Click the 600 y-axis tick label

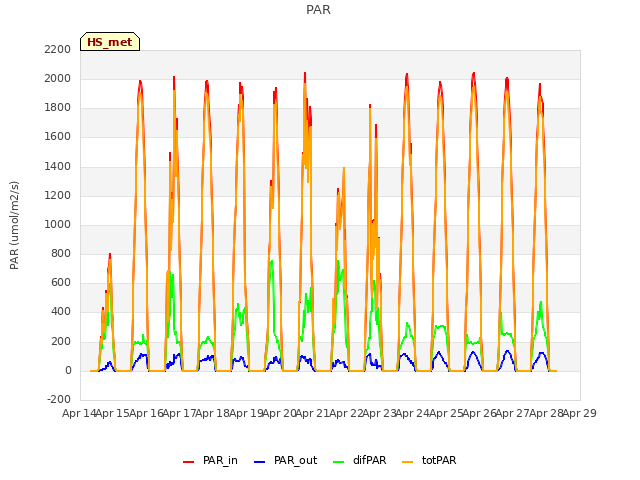click(61, 282)
